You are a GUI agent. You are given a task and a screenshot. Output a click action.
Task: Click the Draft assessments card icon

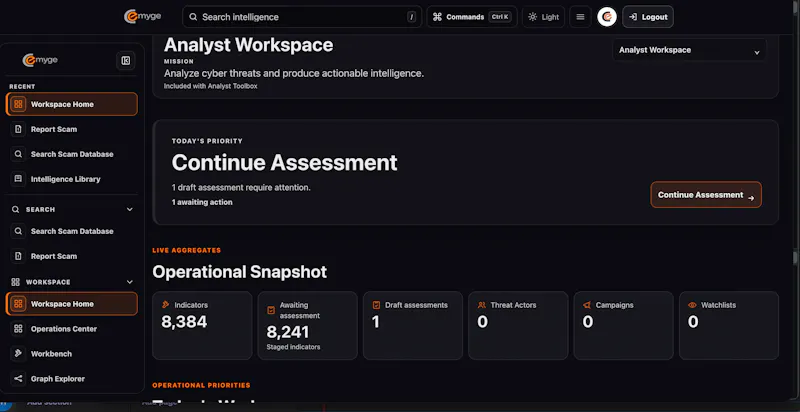(377, 305)
